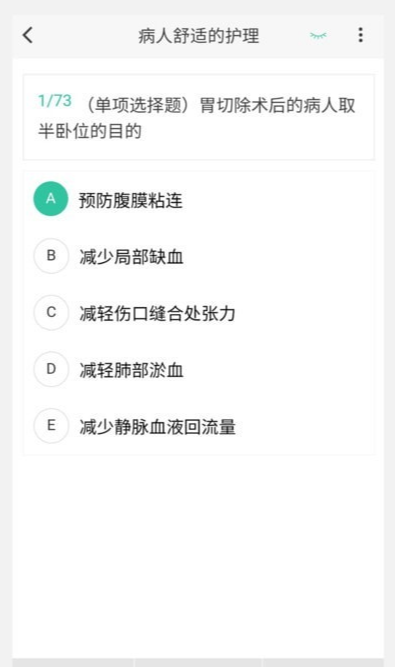Pick answer text 减少局部缺血
Image resolution: width=395 pixels, height=667 pixels.
(x=131, y=257)
